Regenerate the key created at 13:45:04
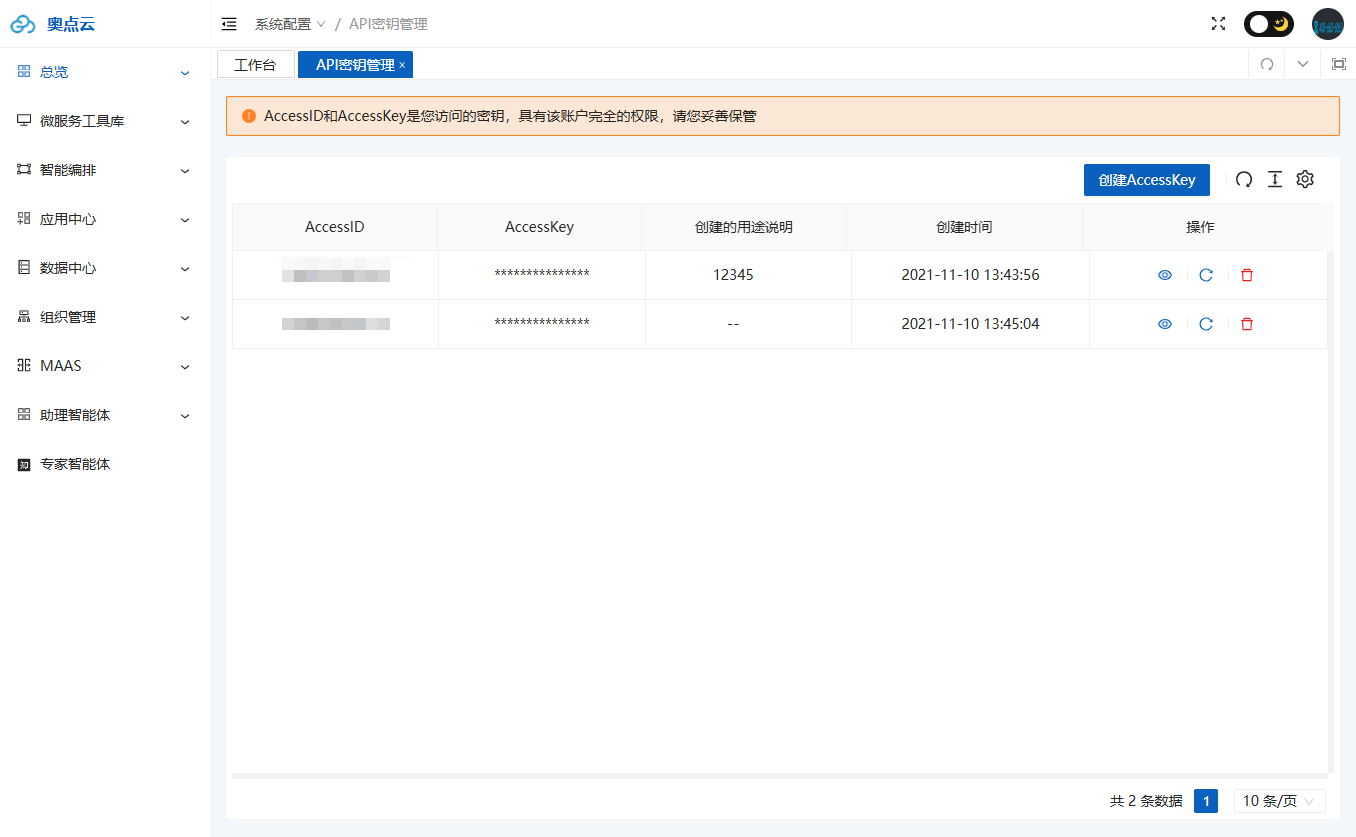This screenshot has height=837, width=1356. 1206,324
